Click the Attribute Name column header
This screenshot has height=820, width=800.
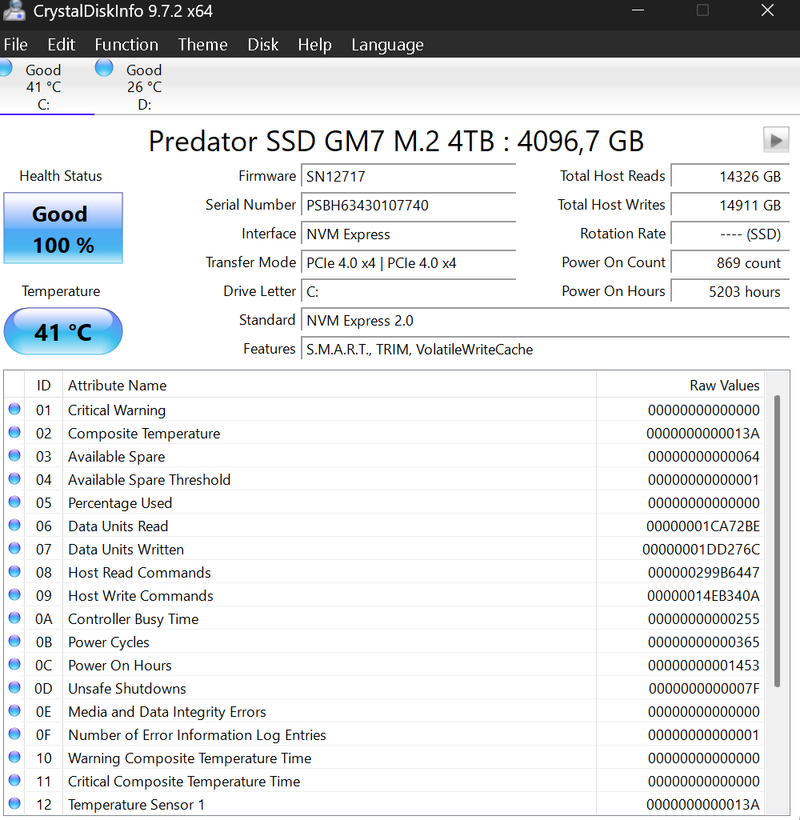pyautogui.click(x=329, y=385)
